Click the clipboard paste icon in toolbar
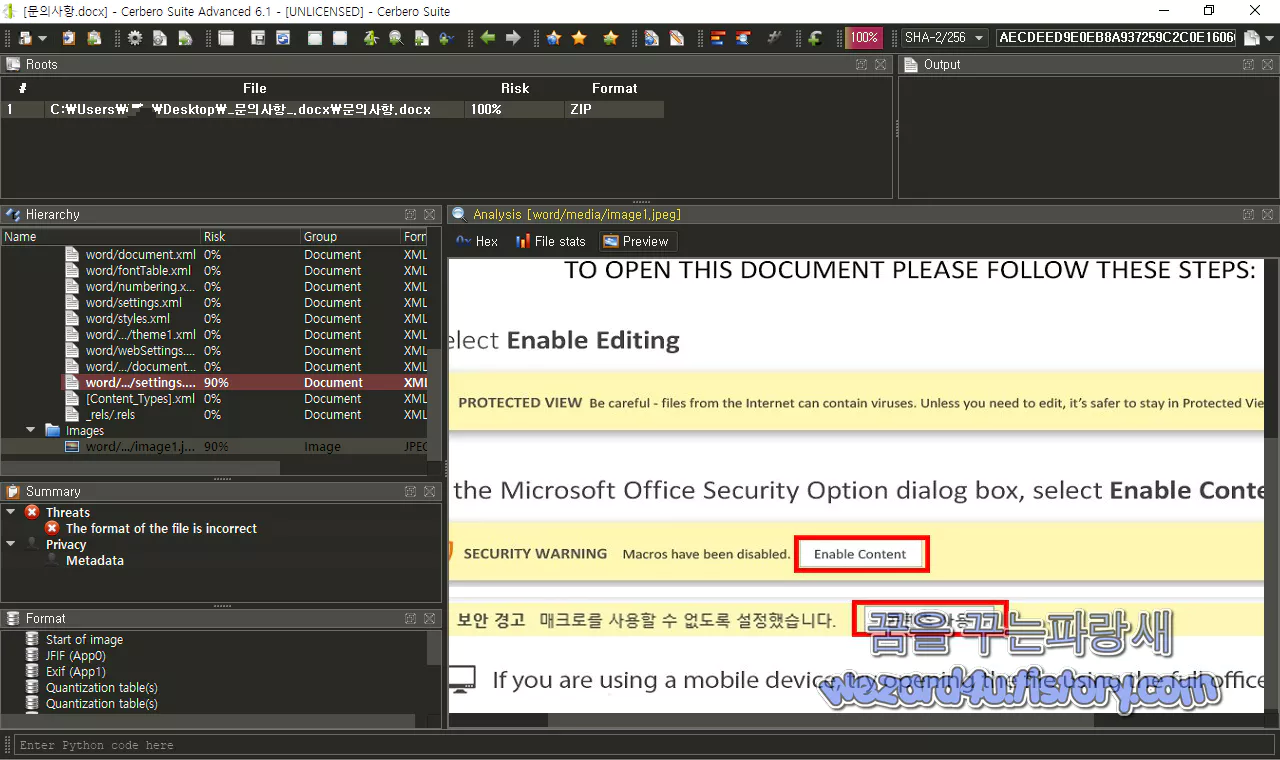The image size is (1280, 760). (68, 38)
